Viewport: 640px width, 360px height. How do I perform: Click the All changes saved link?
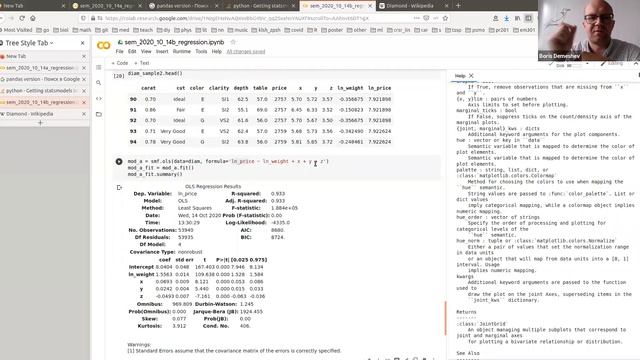tap(246, 52)
